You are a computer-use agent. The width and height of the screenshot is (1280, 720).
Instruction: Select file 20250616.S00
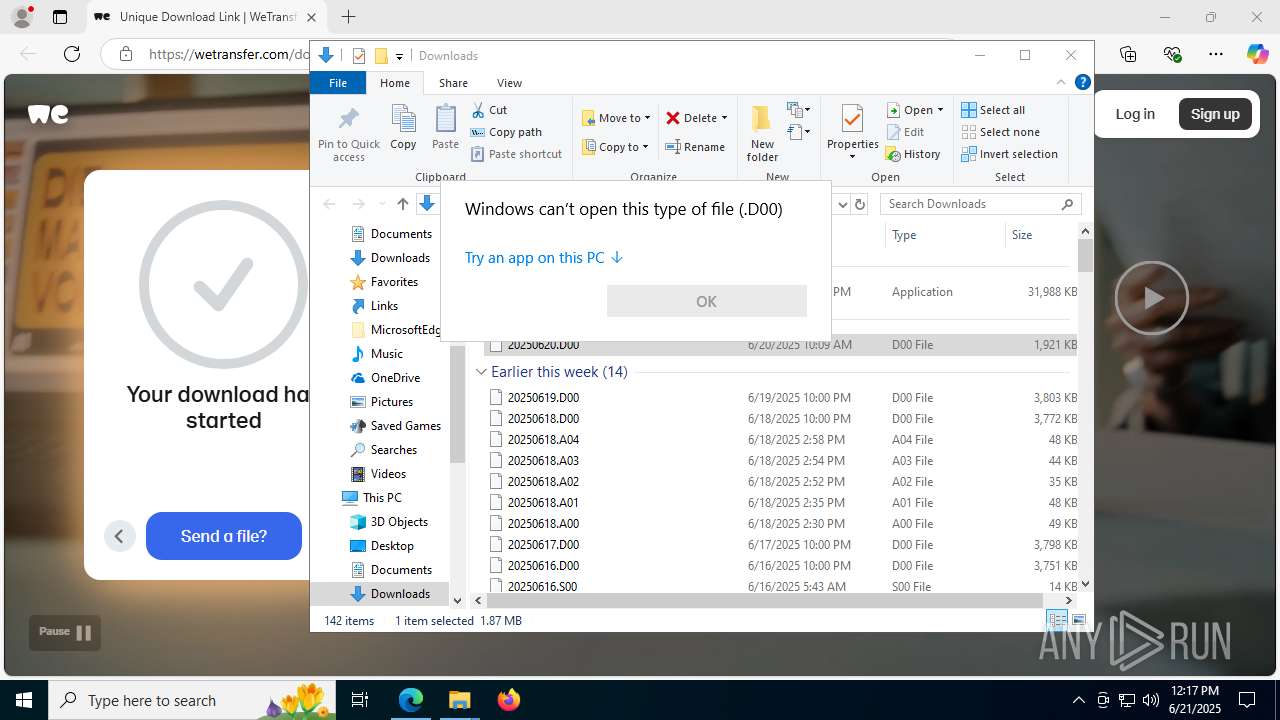click(x=542, y=587)
